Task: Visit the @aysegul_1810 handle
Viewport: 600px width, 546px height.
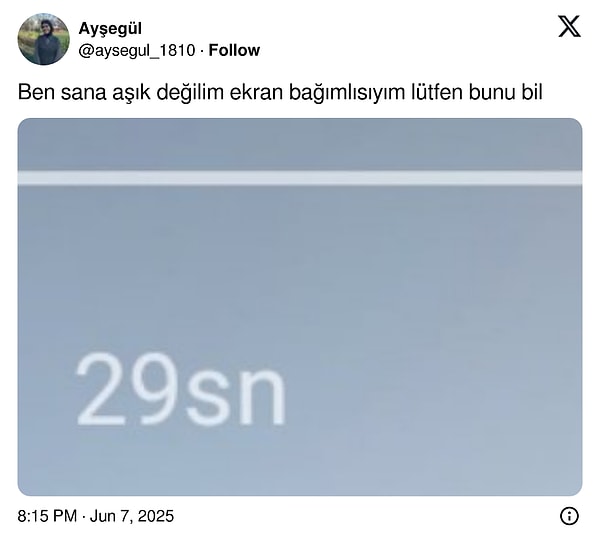Action: 137,51
